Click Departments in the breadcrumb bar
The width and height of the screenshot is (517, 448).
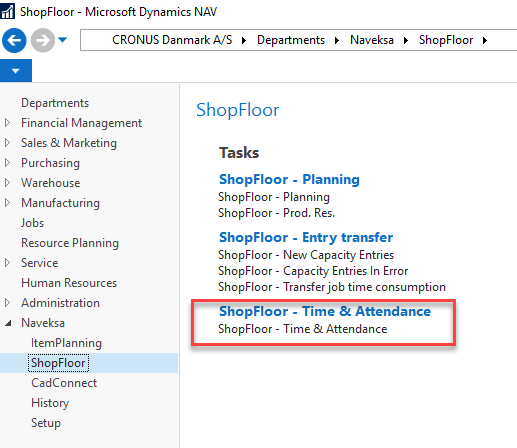pyautogui.click(x=291, y=40)
